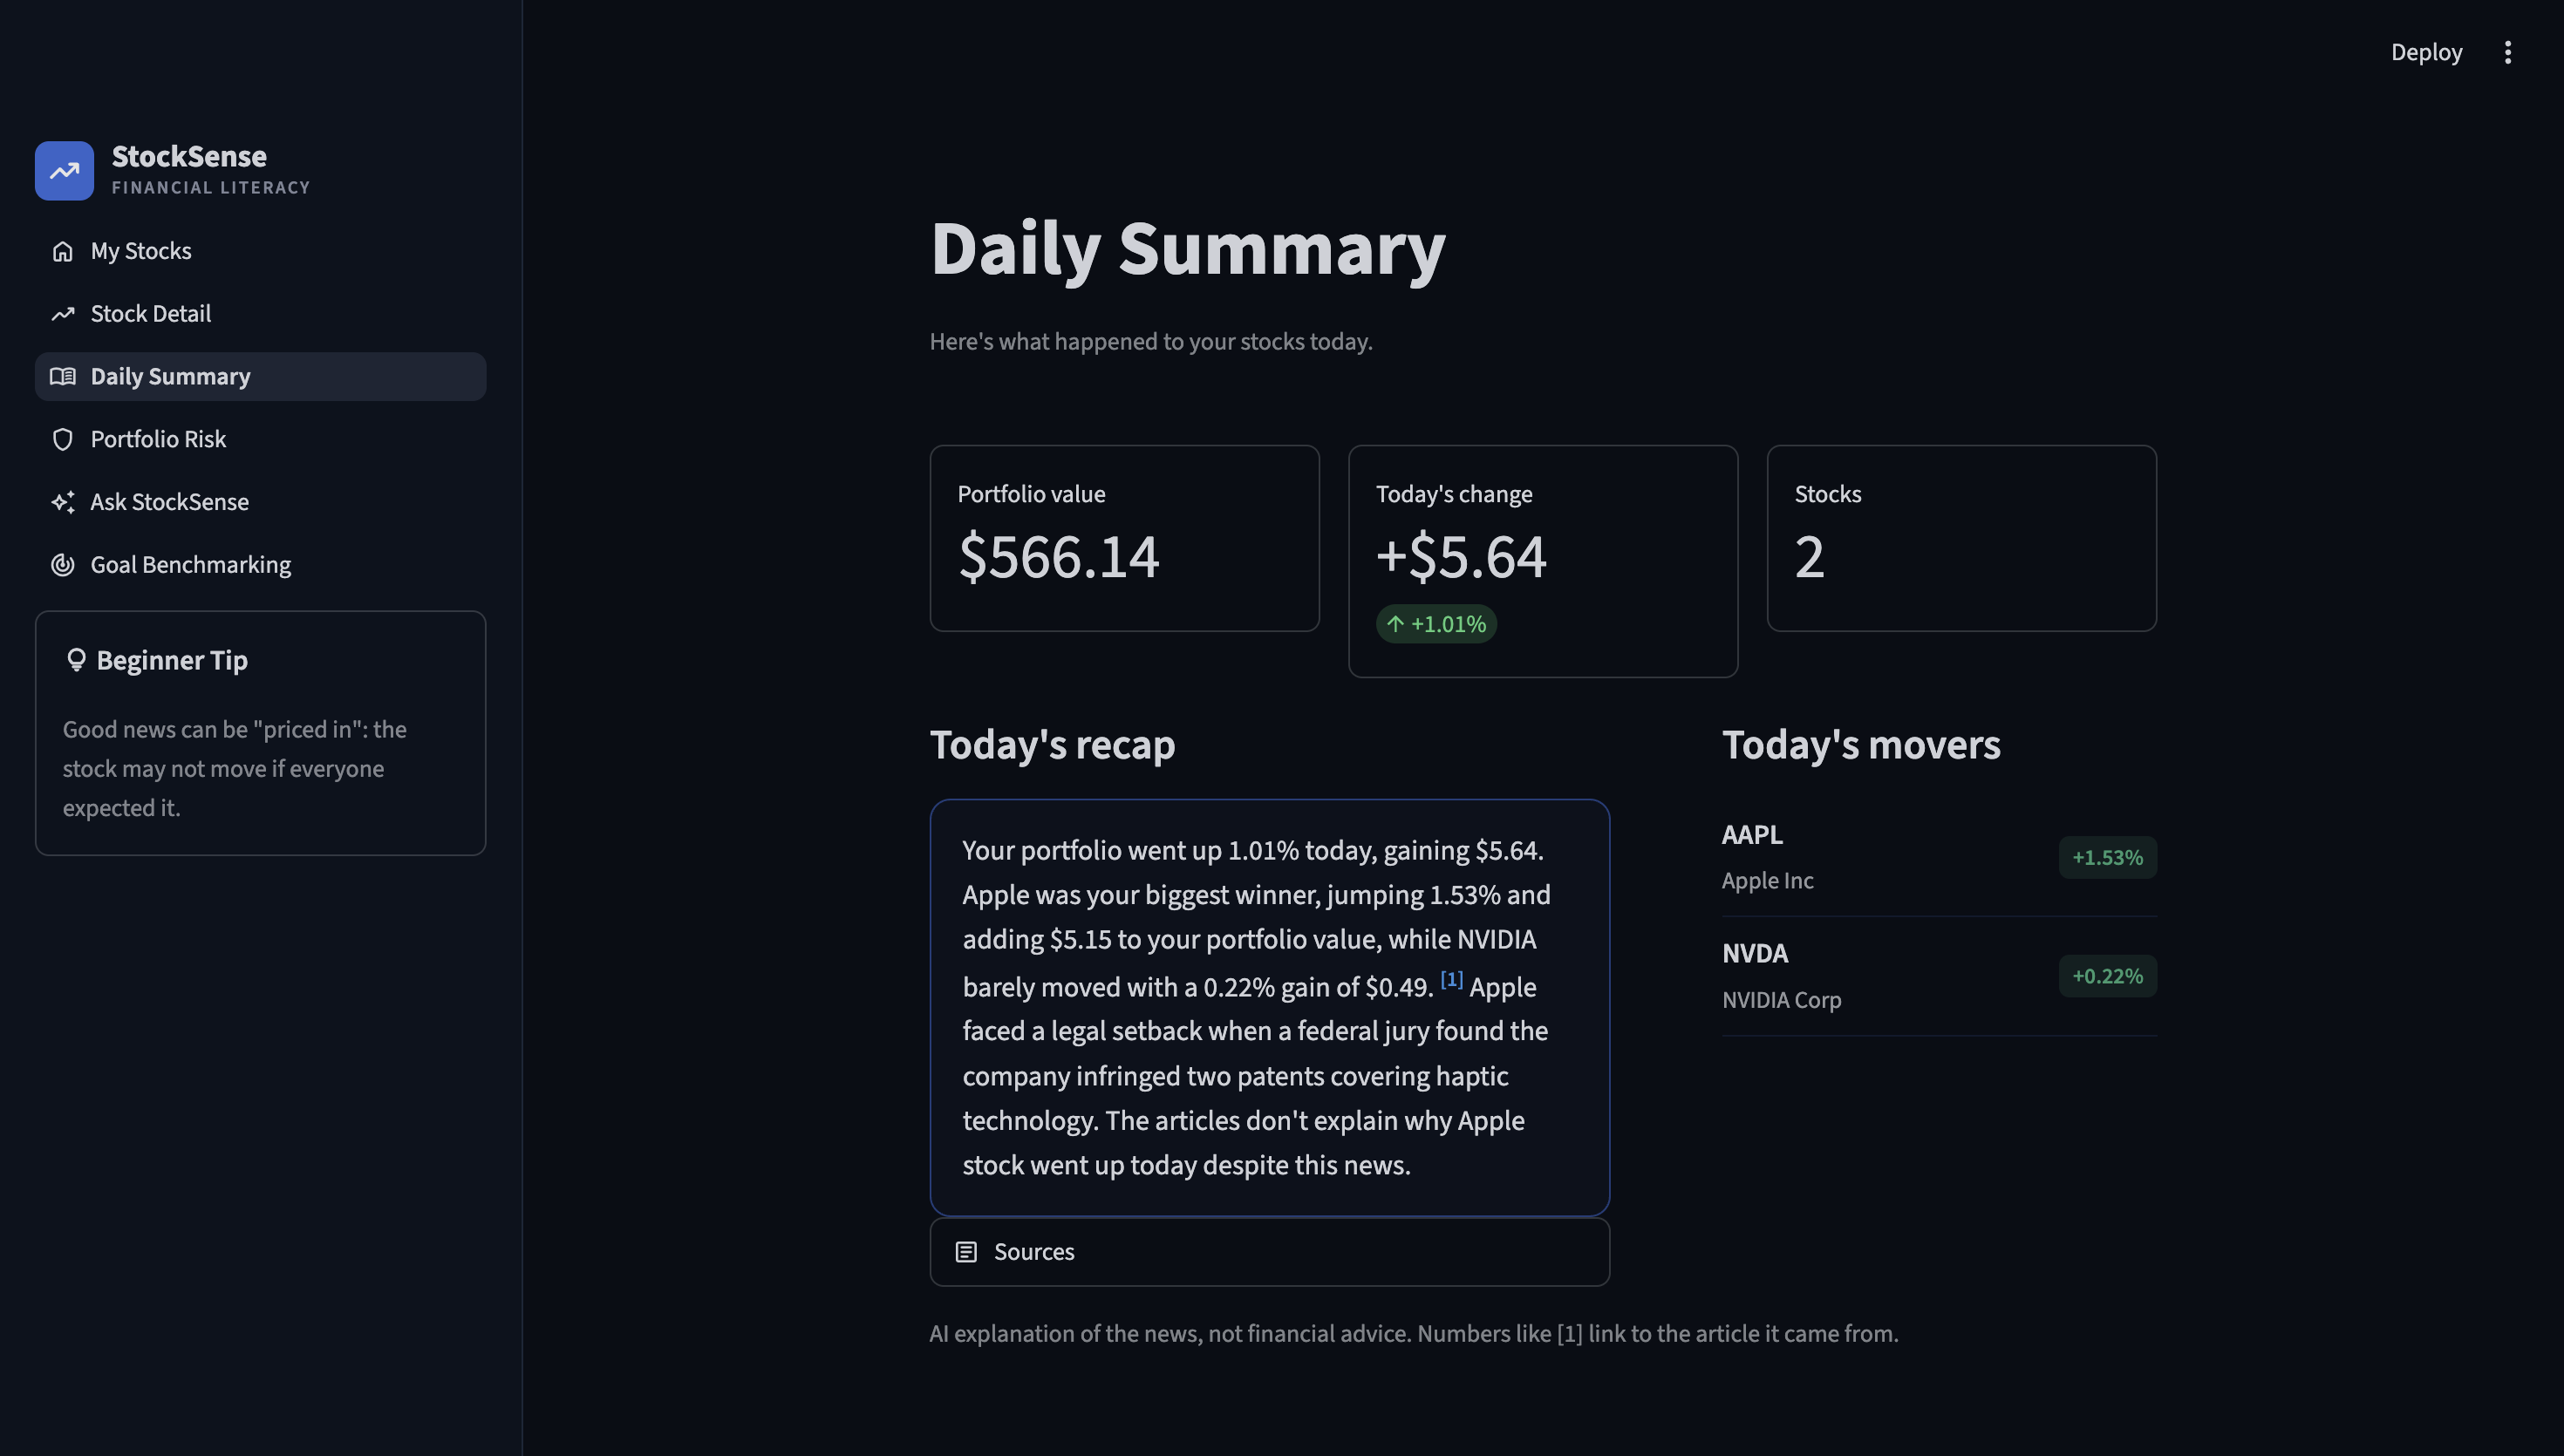Click the trend arrow icon beside Stock Detail
This screenshot has width=2564, height=1456.
tap(63, 314)
